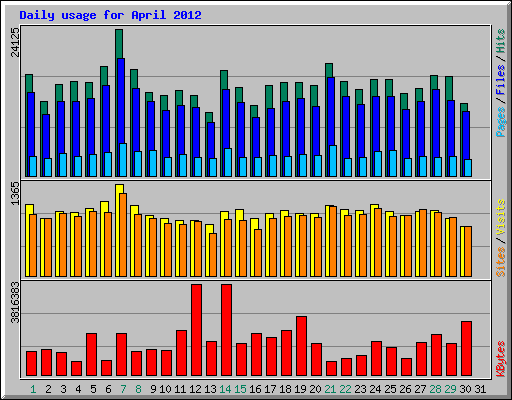Click the 'Daily usage for April 2012' title

tap(110, 15)
